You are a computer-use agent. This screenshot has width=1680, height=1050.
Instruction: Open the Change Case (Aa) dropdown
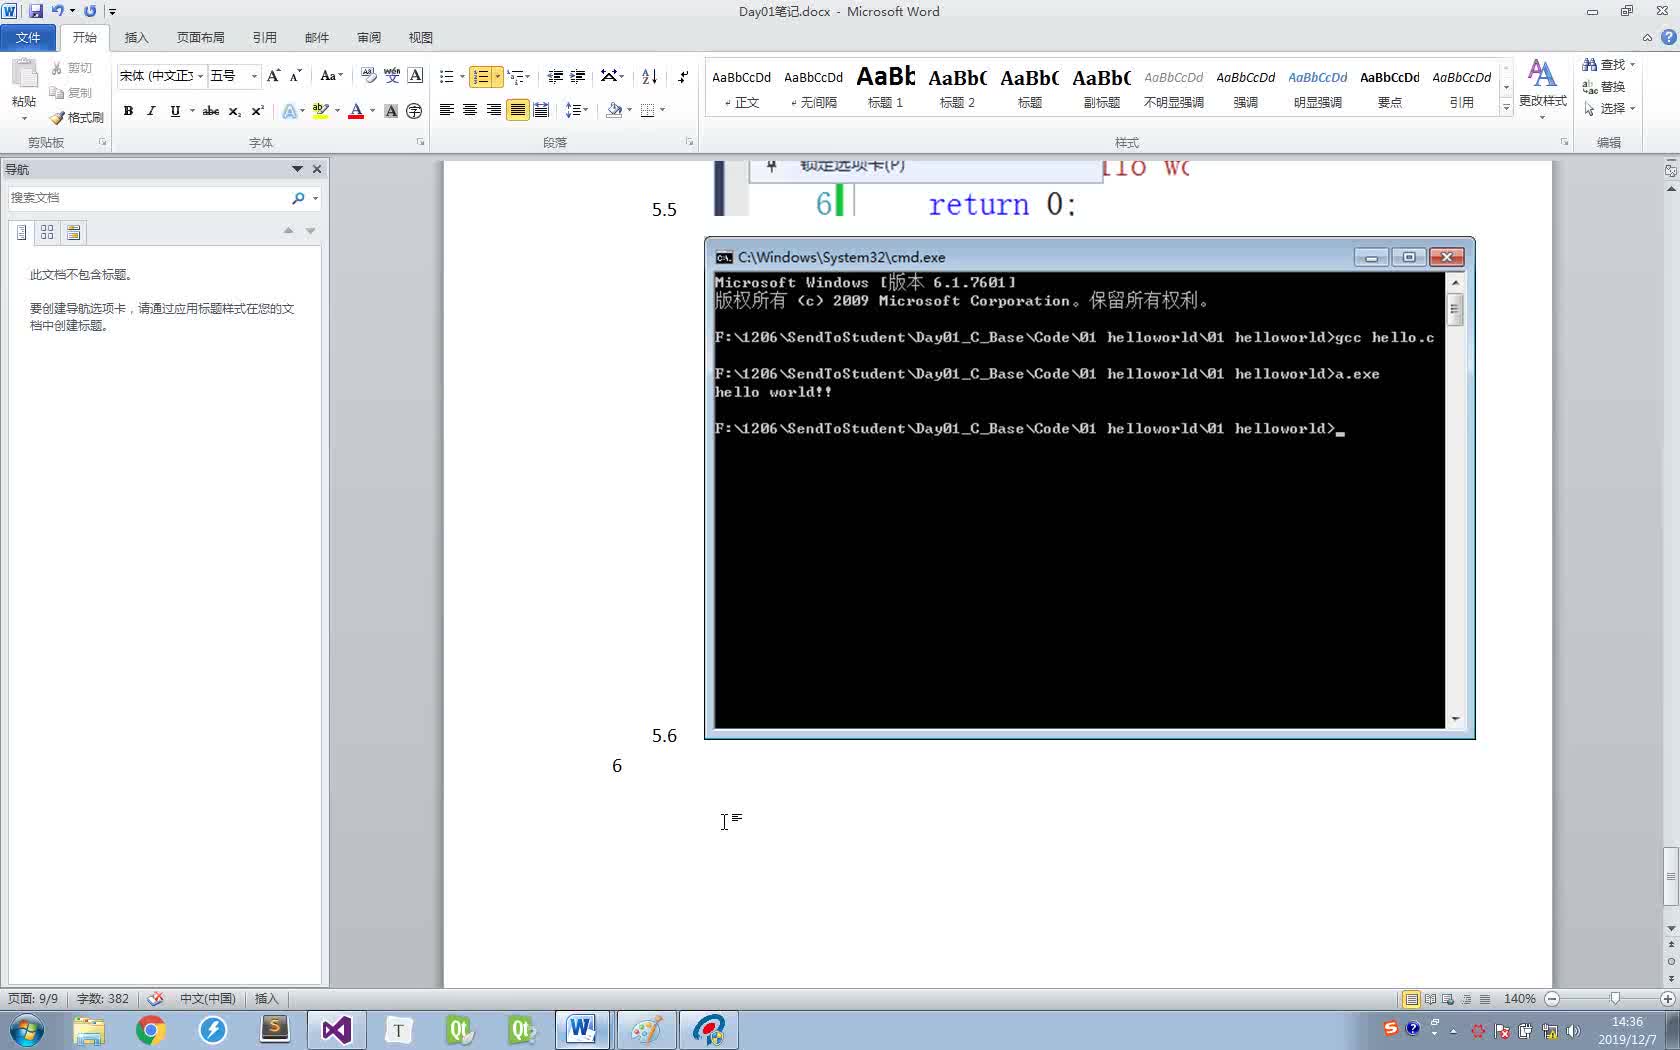pos(331,76)
